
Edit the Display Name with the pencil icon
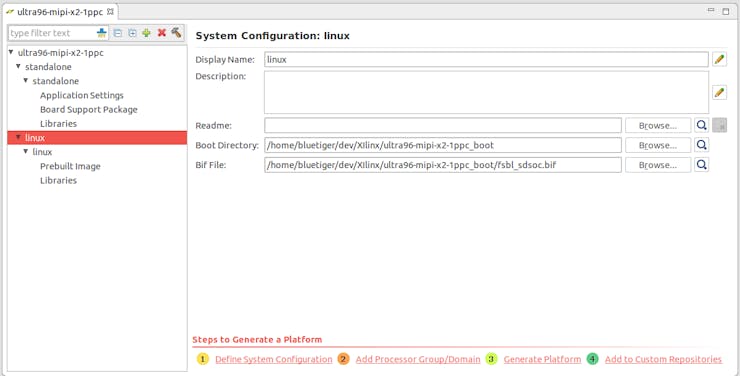point(719,59)
